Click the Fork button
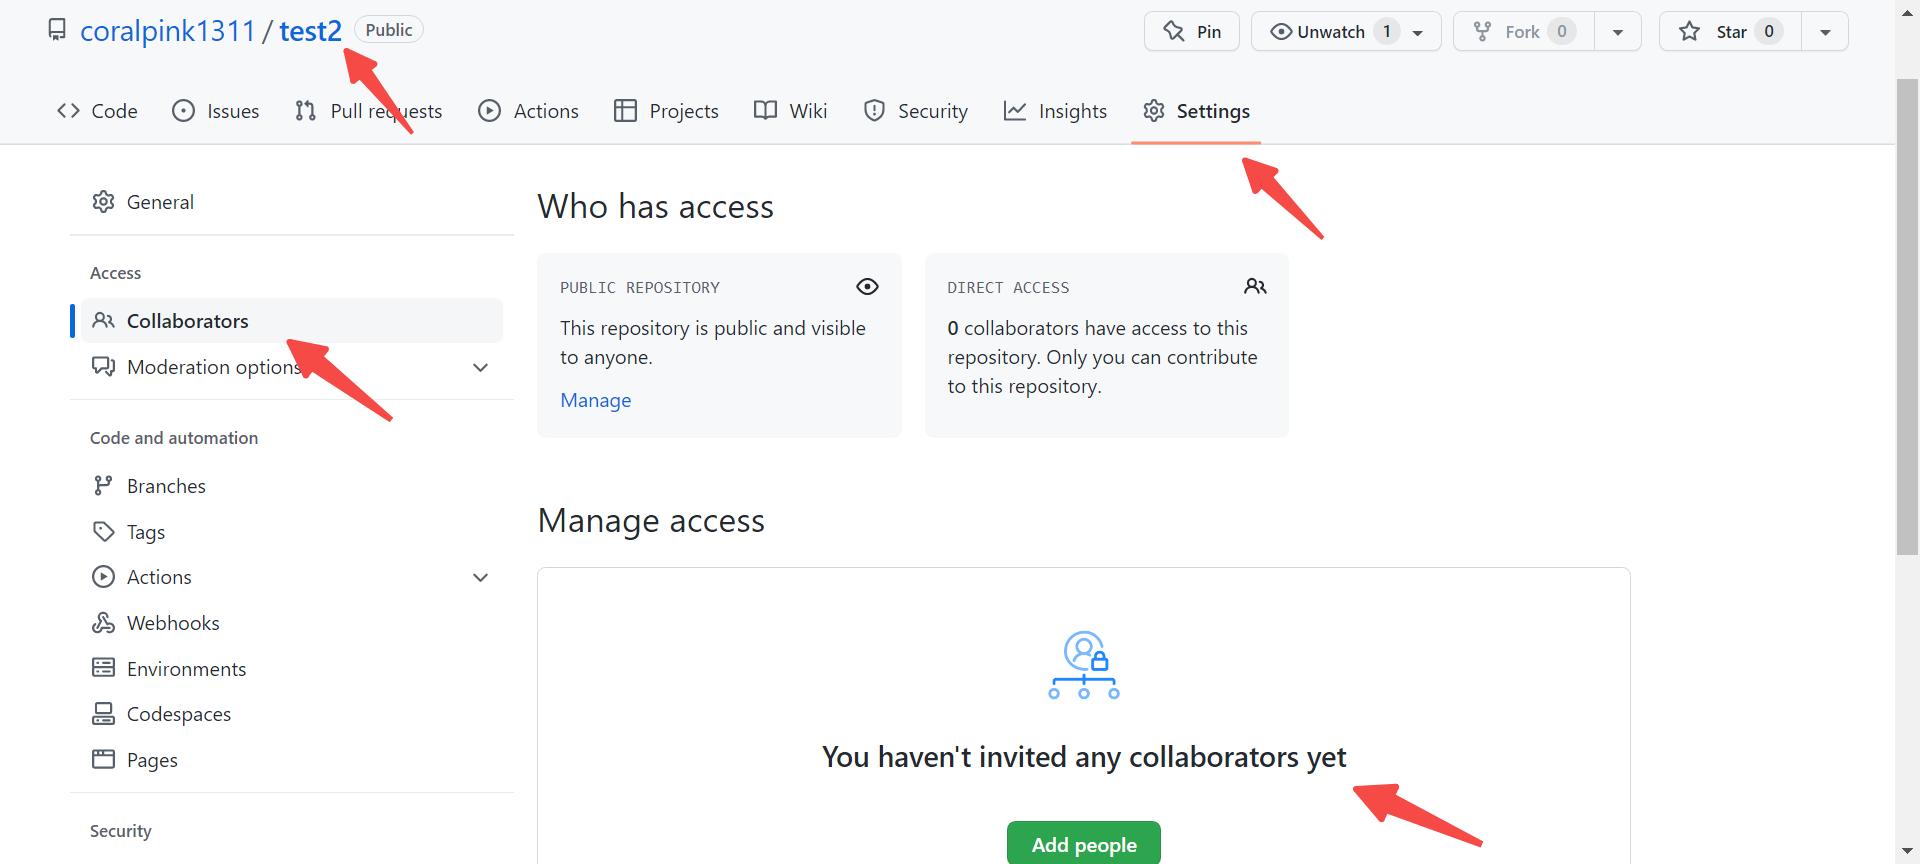Screen dimensions: 1920x864 (x=1523, y=32)
